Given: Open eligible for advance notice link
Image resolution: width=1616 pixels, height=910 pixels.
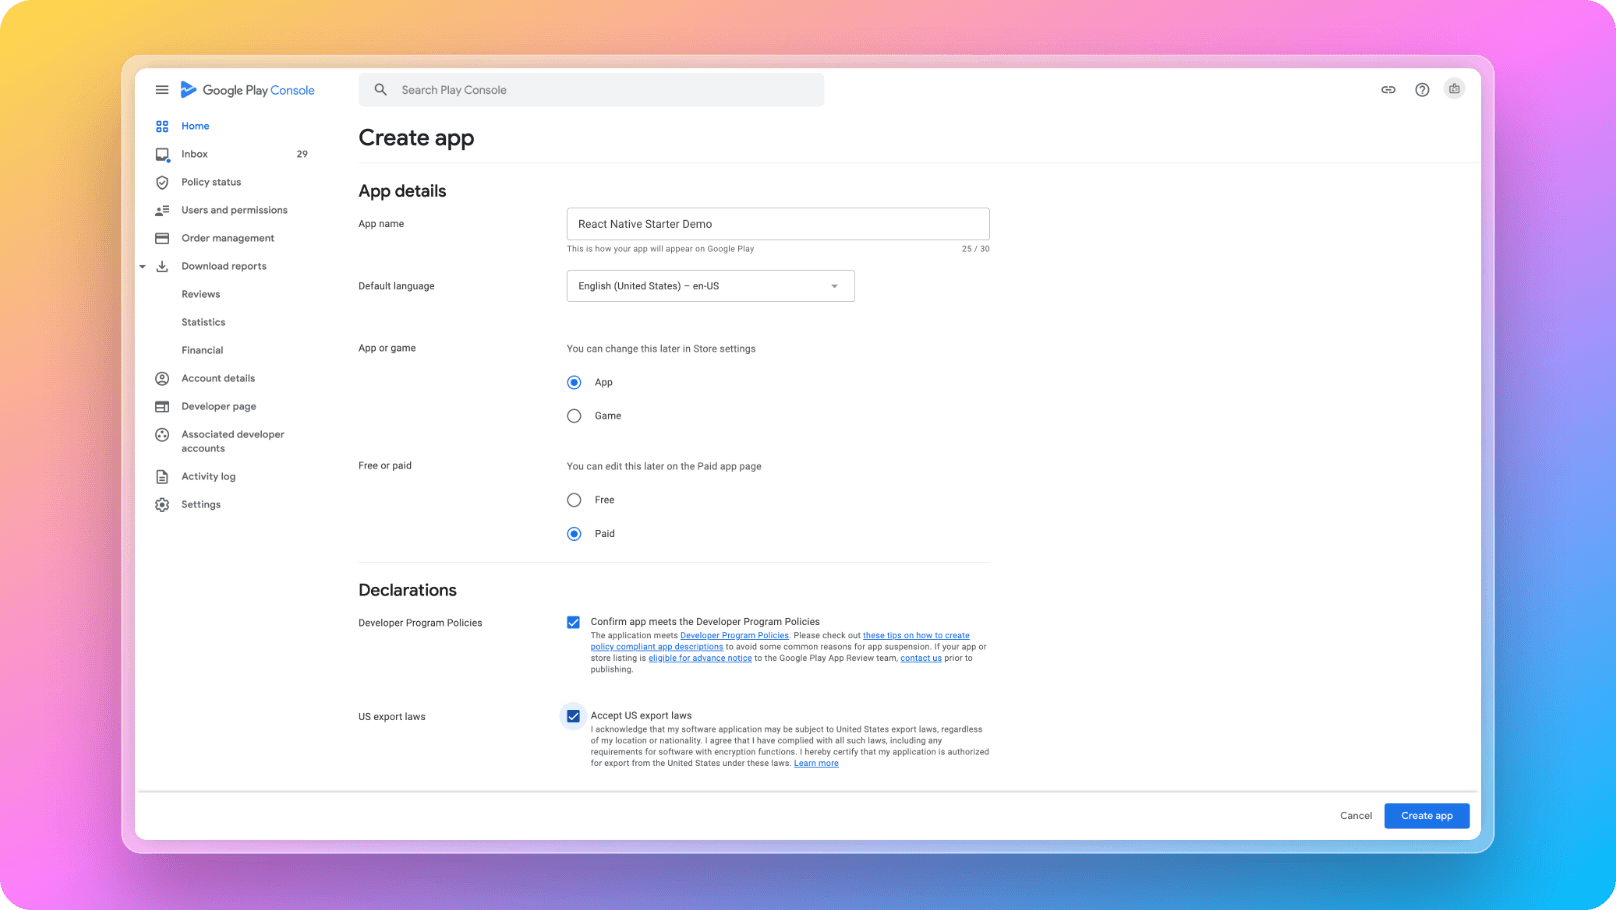Looking at the screenshot, I should point(700,658).
